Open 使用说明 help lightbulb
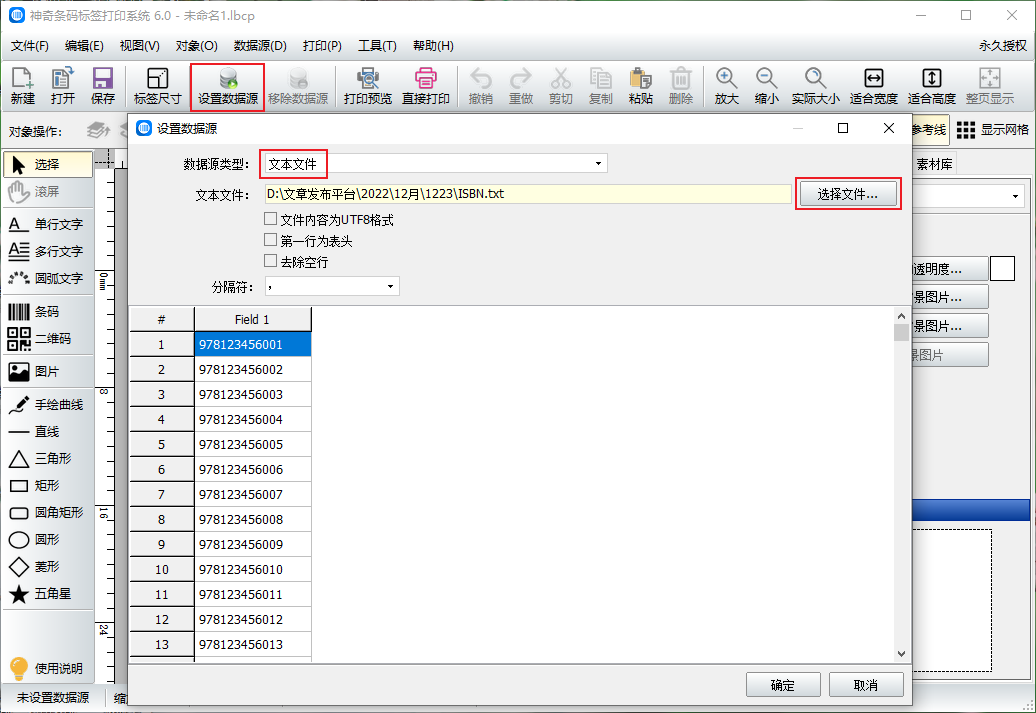1036x713 pixels. point(46,668)
